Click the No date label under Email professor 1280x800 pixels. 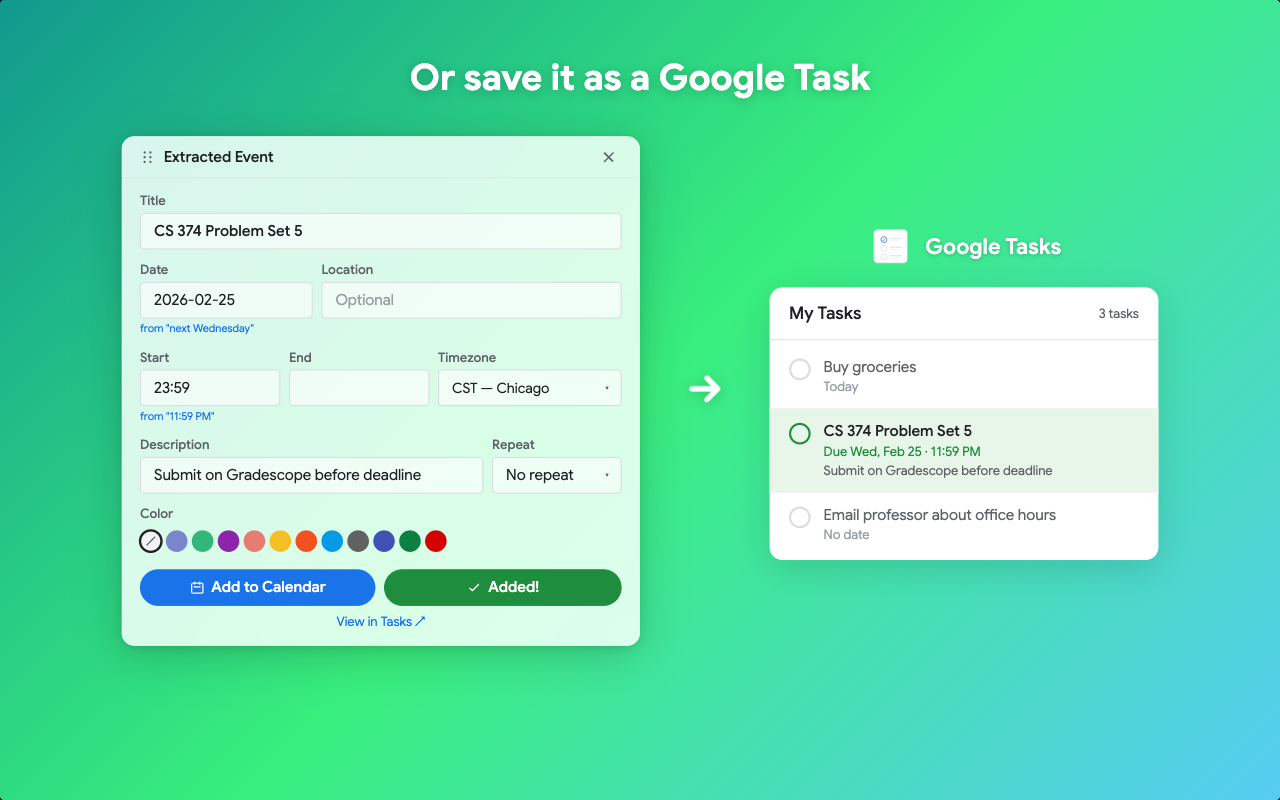(x=846, y=535)
